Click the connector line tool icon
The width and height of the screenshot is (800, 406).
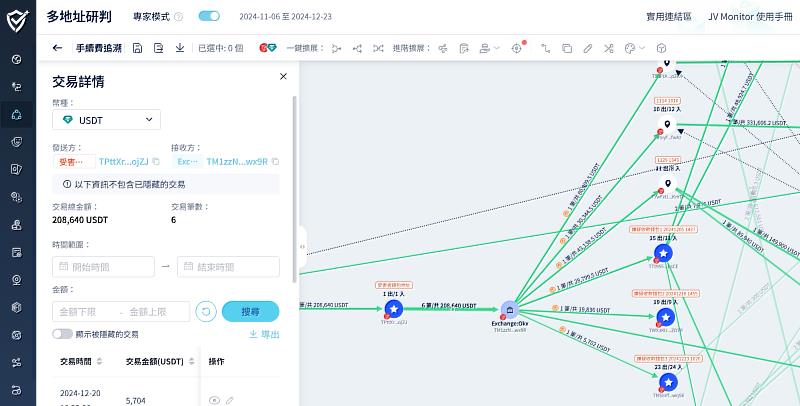pos(546,48)
